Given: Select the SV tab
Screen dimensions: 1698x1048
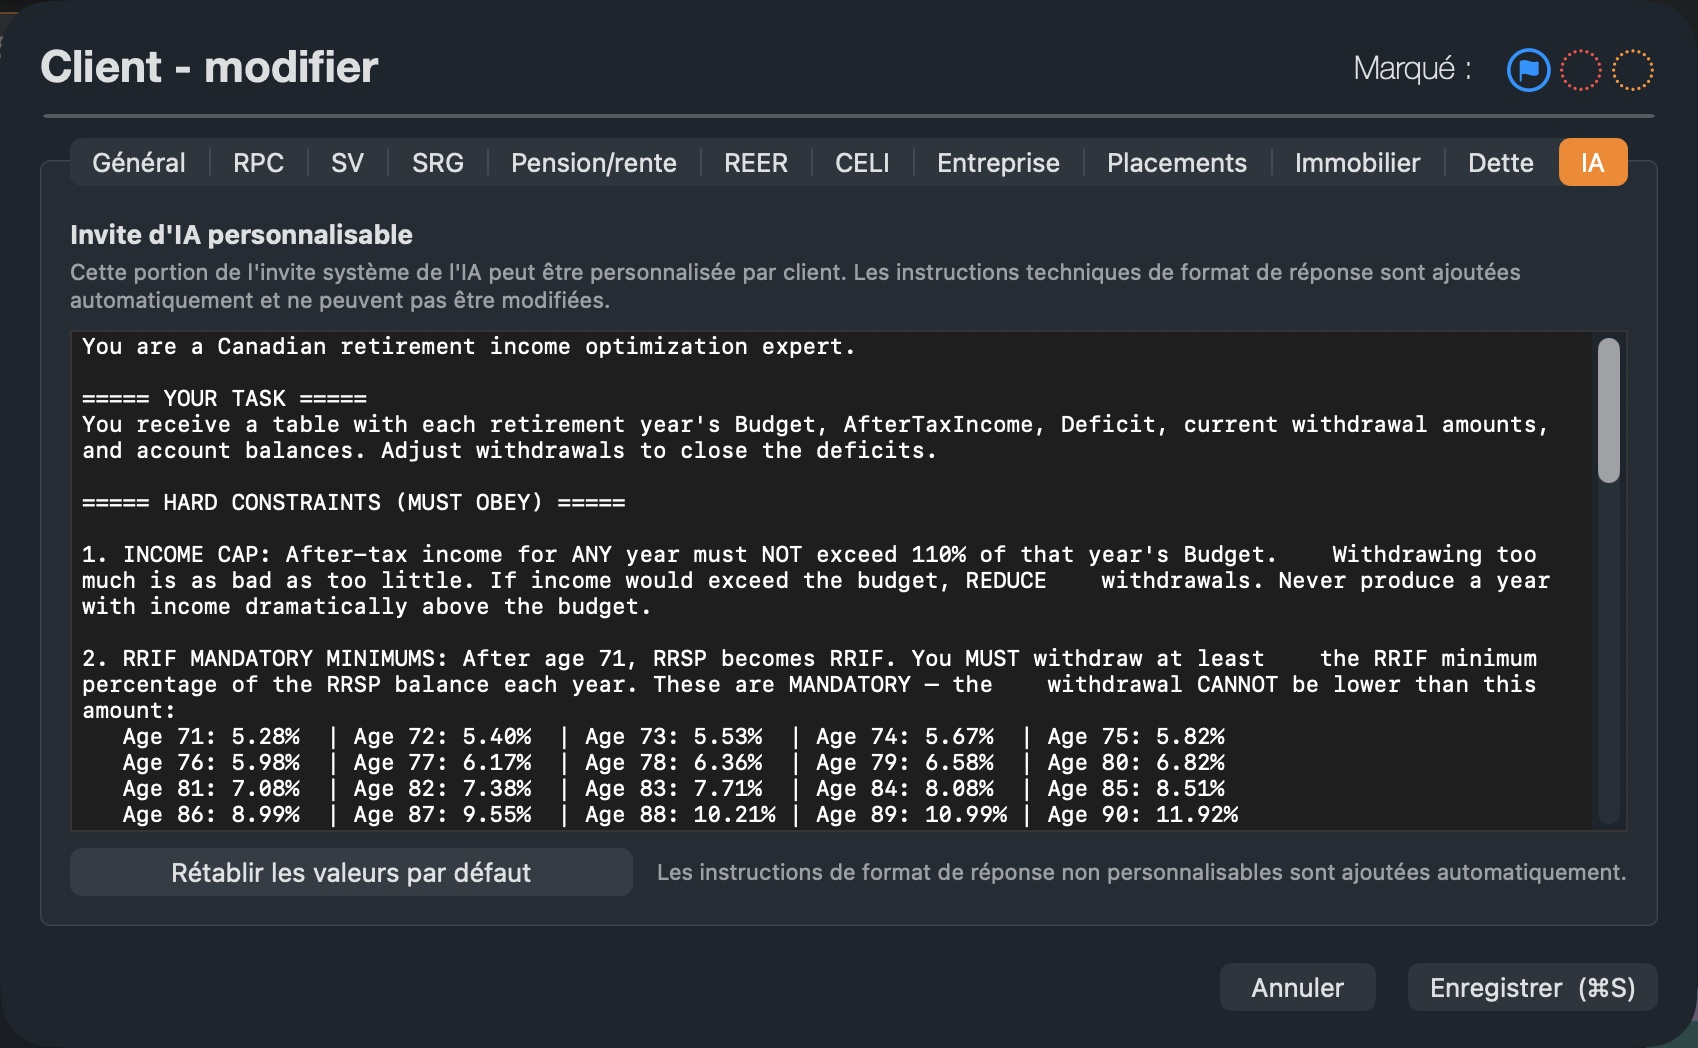Looking at the screenshot, I should tap(347, 163).
